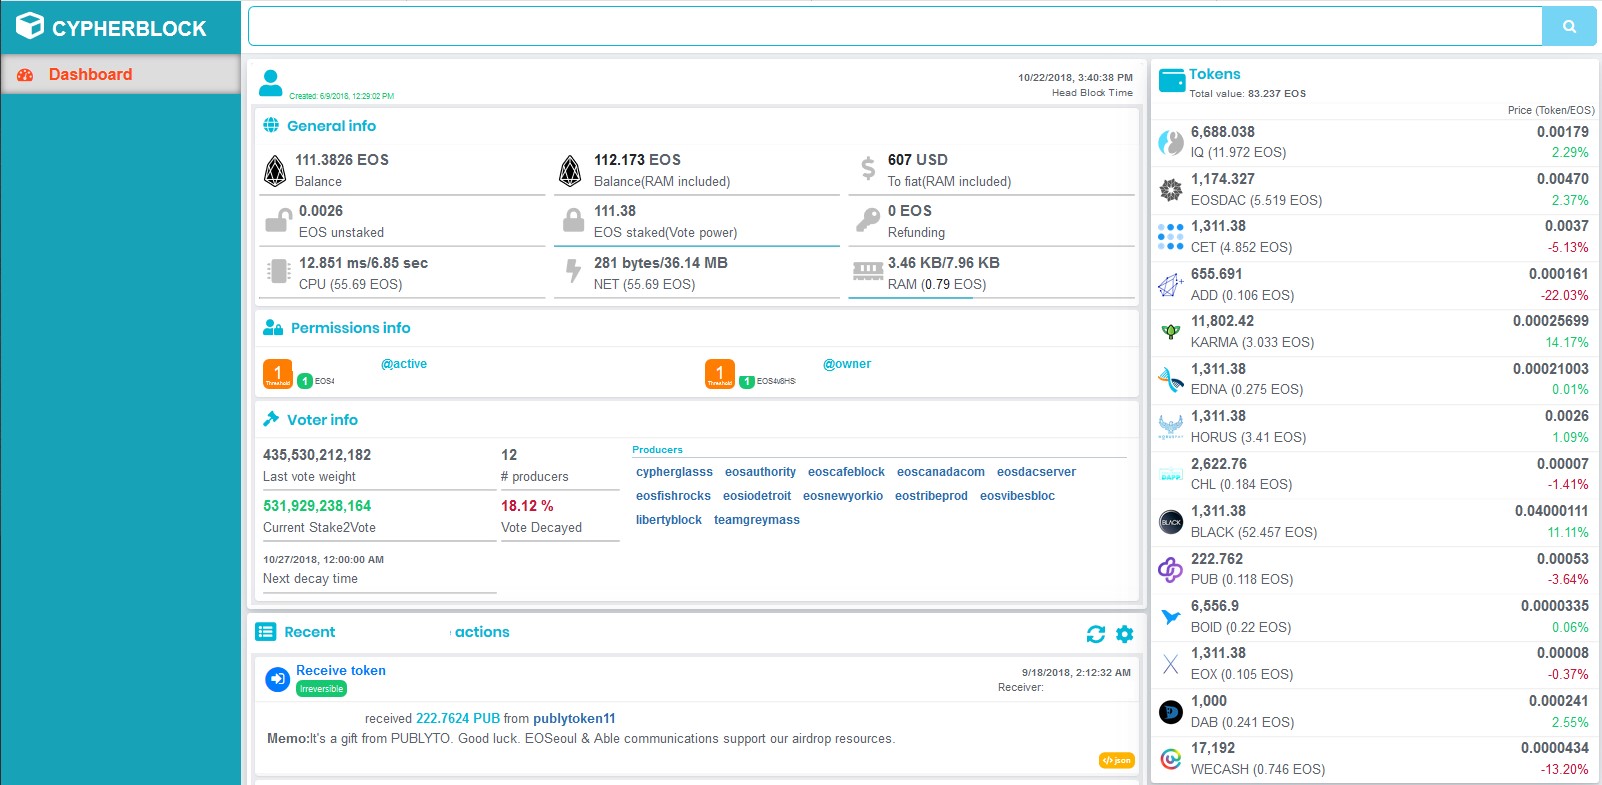Click the BOID token logo

[1171, 616]
